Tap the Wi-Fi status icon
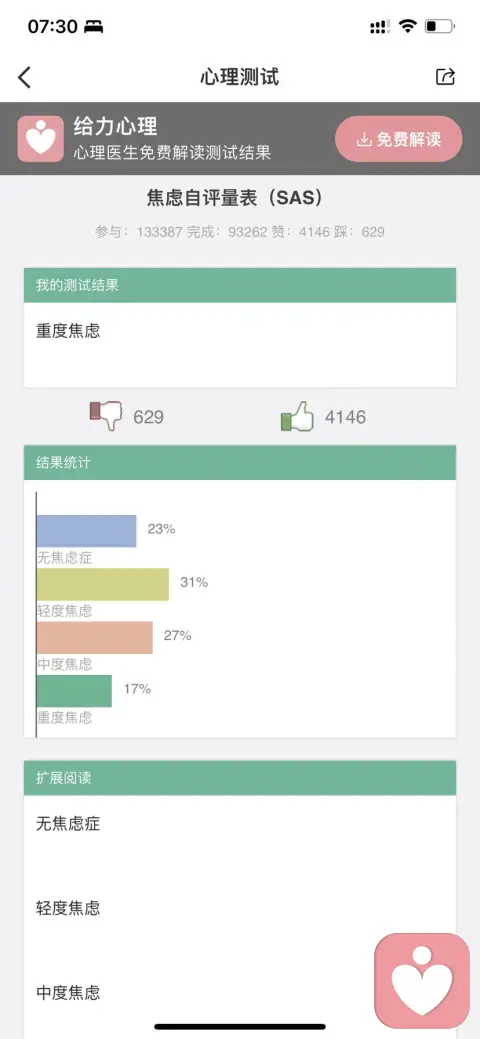This screenshot has width=480, height=1039. coord(408,27)
